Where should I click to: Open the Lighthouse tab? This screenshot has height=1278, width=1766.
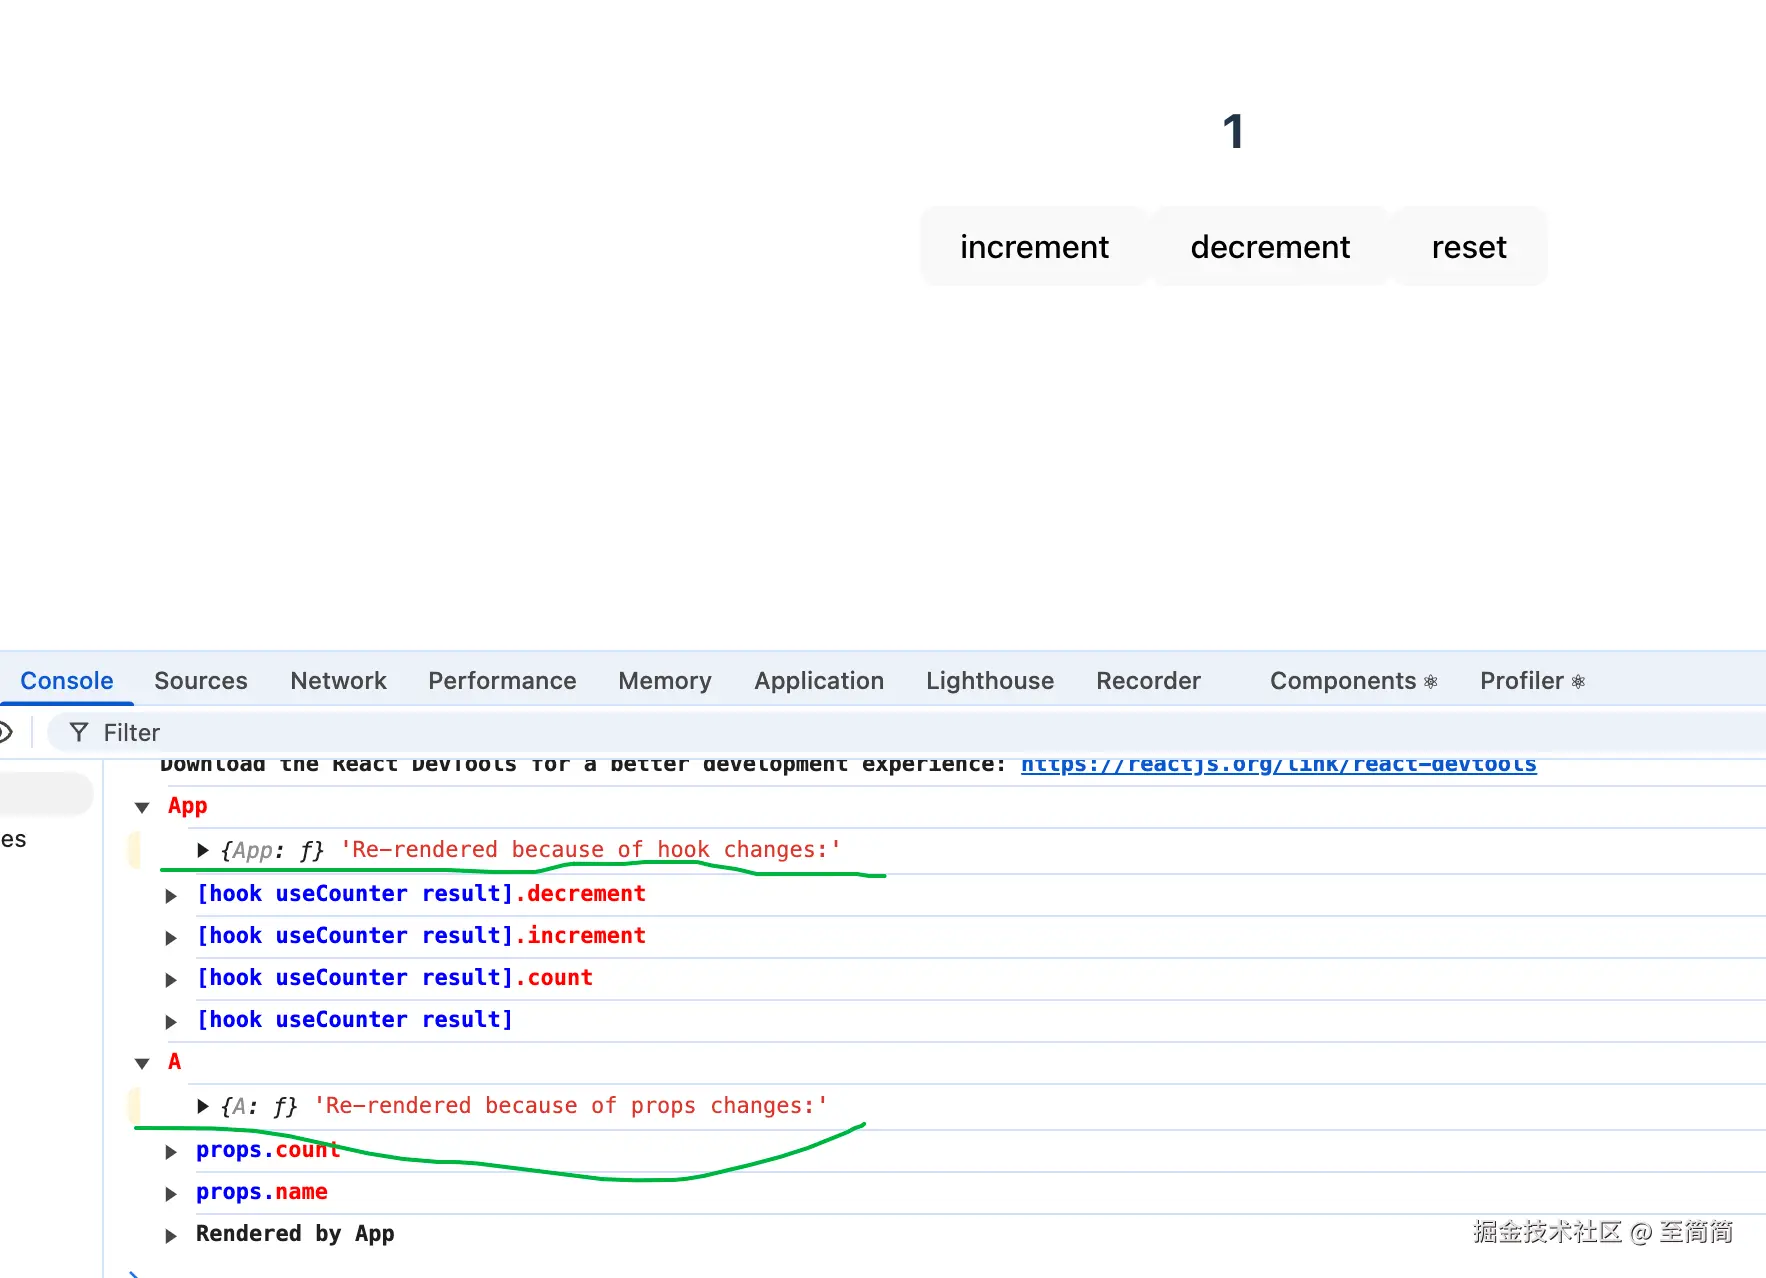tap(990, 681)
